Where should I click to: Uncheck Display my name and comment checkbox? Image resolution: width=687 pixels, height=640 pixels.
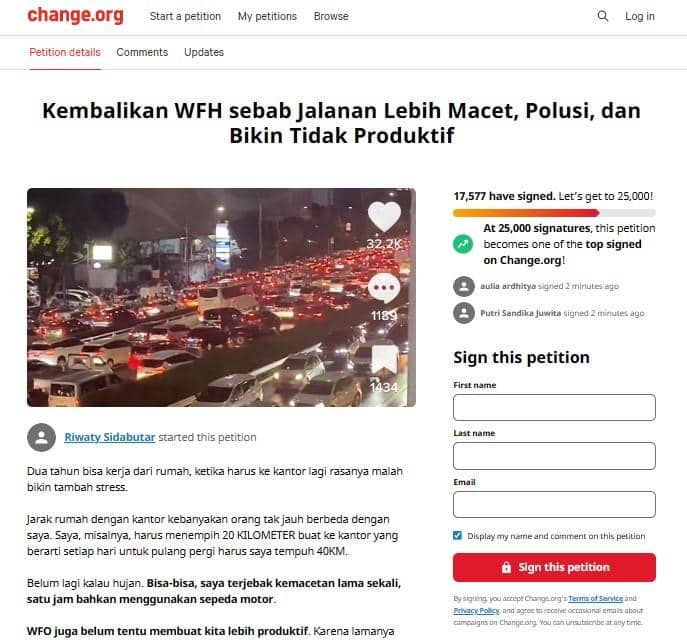click(457, 535)
